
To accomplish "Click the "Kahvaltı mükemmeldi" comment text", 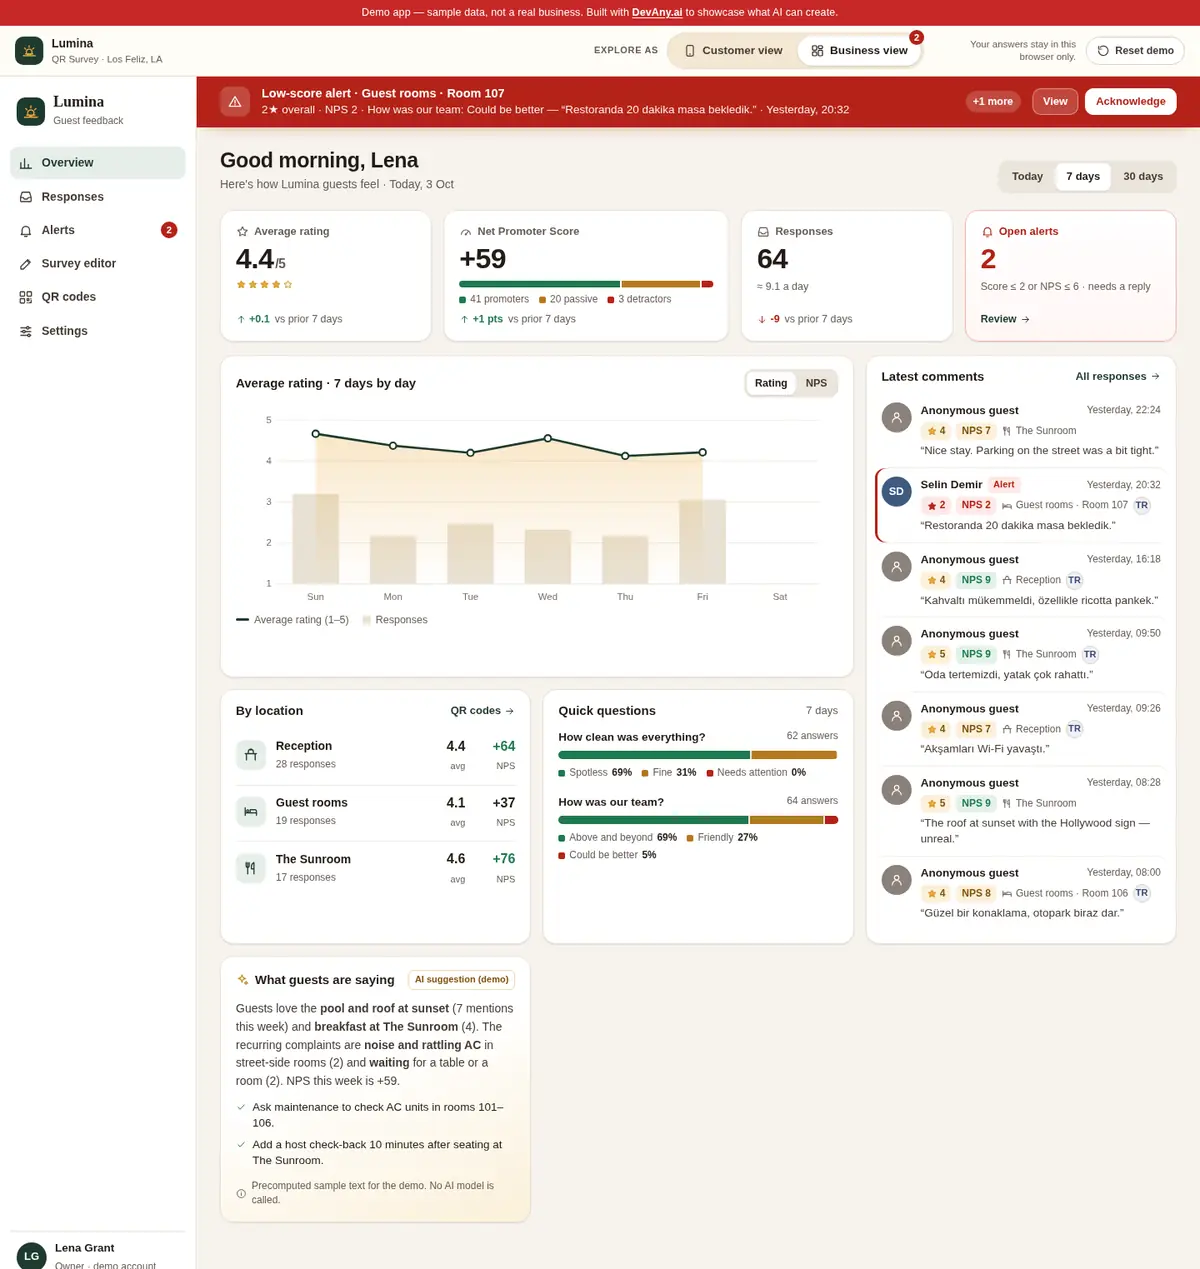I will click(x=1039, y=601).
